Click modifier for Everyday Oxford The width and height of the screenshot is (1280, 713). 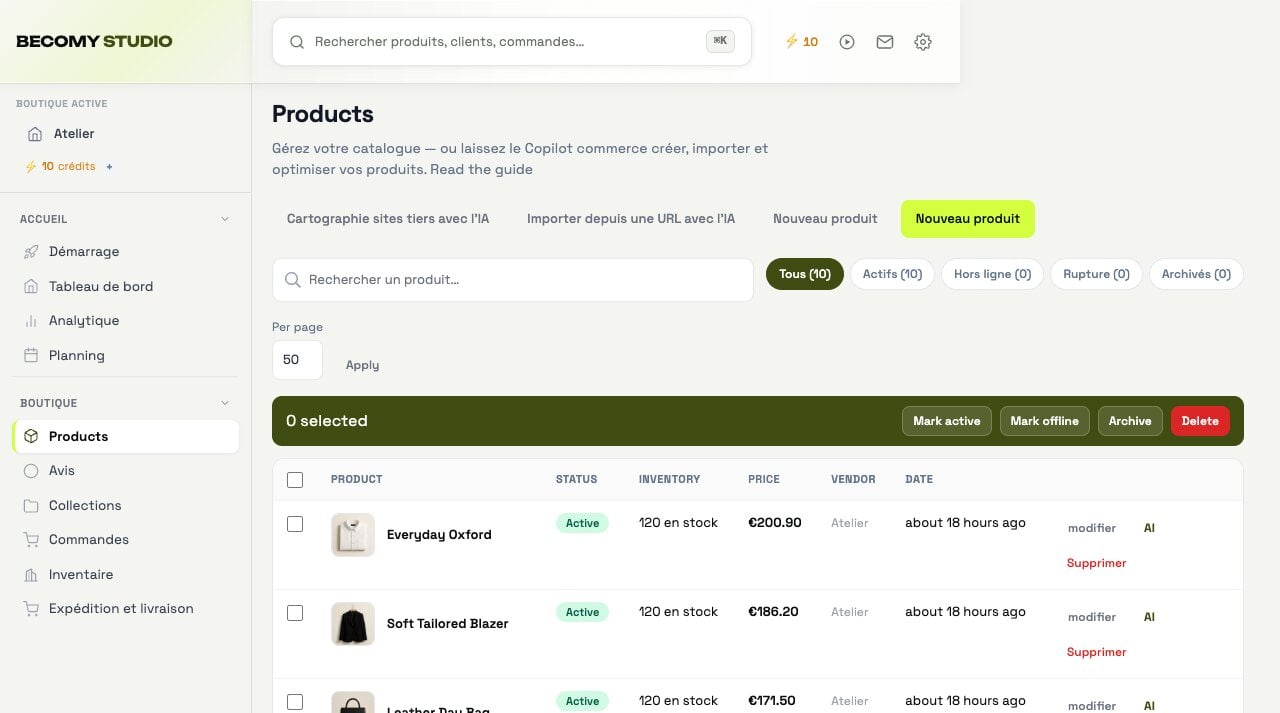click(1092, 528)
